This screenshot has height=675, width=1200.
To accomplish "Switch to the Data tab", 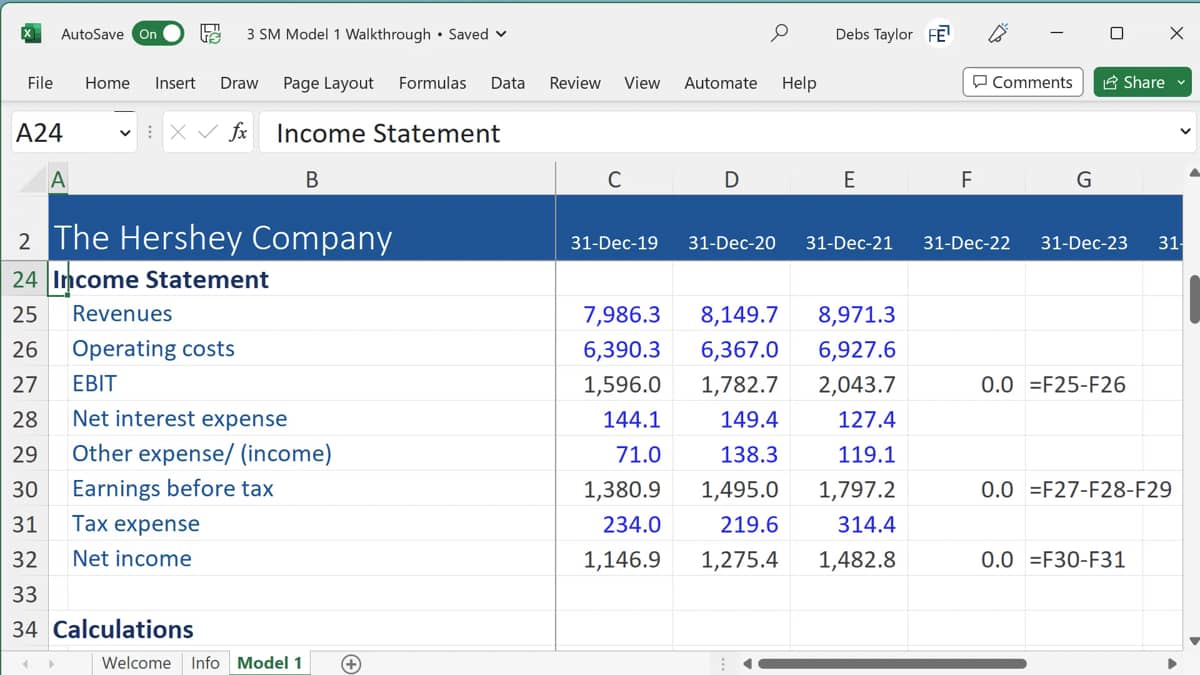I will [508, 83].
